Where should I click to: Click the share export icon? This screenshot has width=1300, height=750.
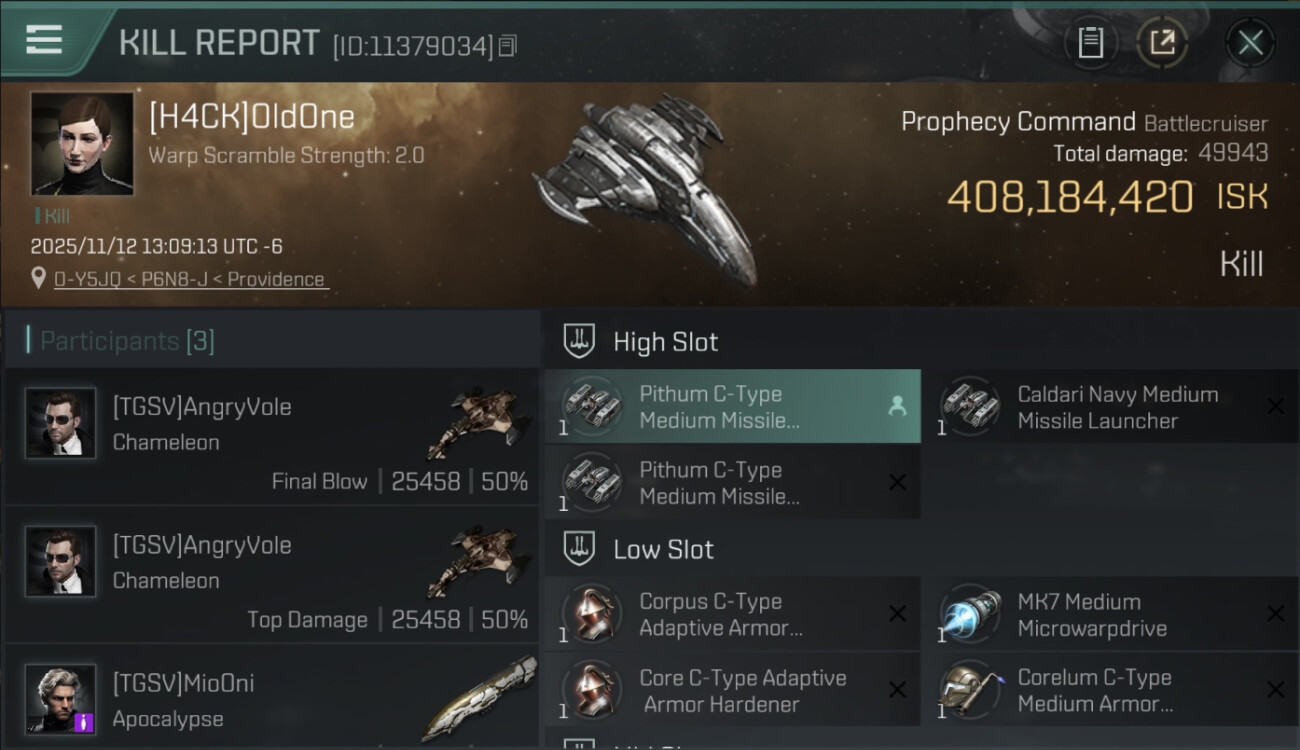(1162, 42)
